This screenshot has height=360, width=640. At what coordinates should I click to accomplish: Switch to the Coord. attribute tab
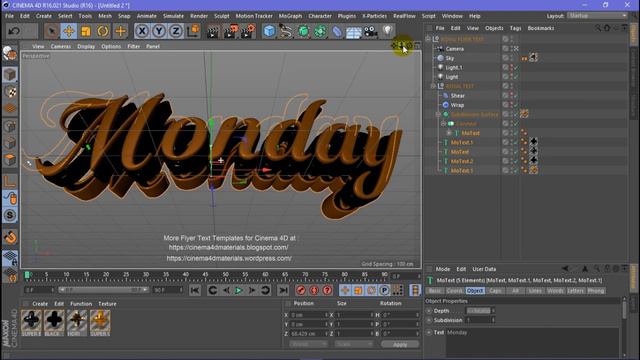tap(455, 291)
